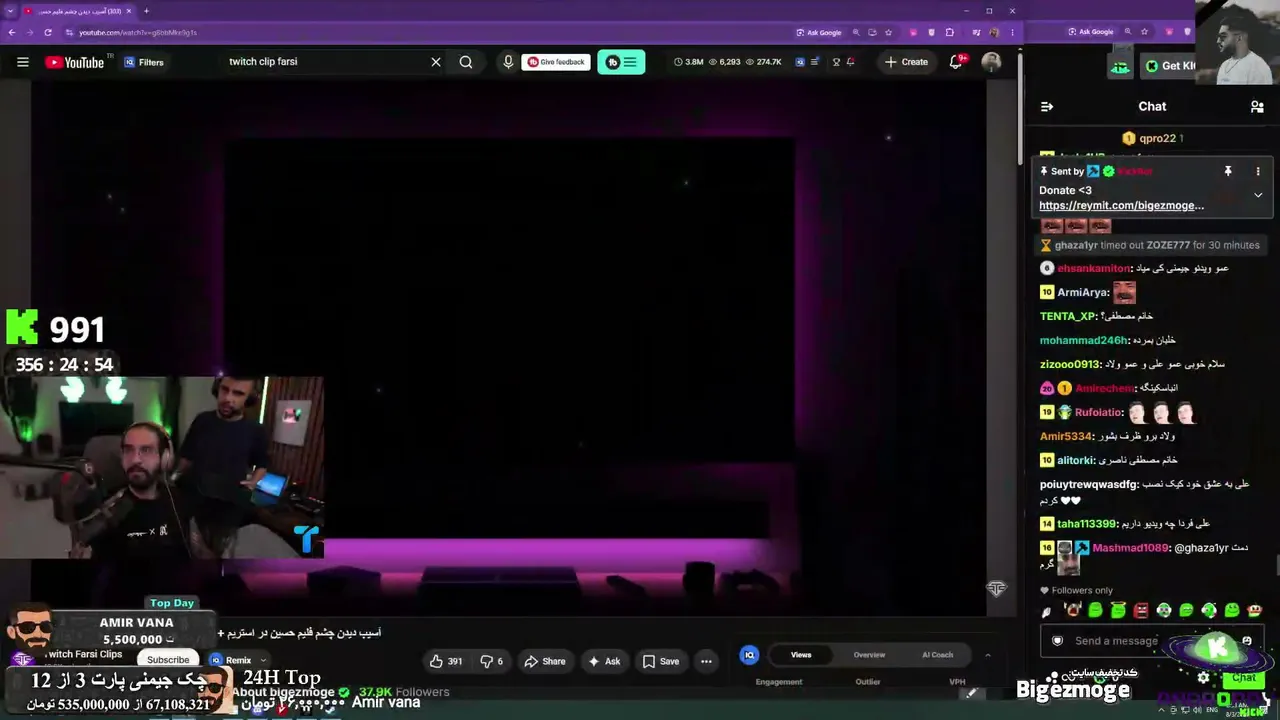Expand the pinned message with the chevron
Image resolution: width=1280 pixels, height=720 pixels.
click(1258, 195)
